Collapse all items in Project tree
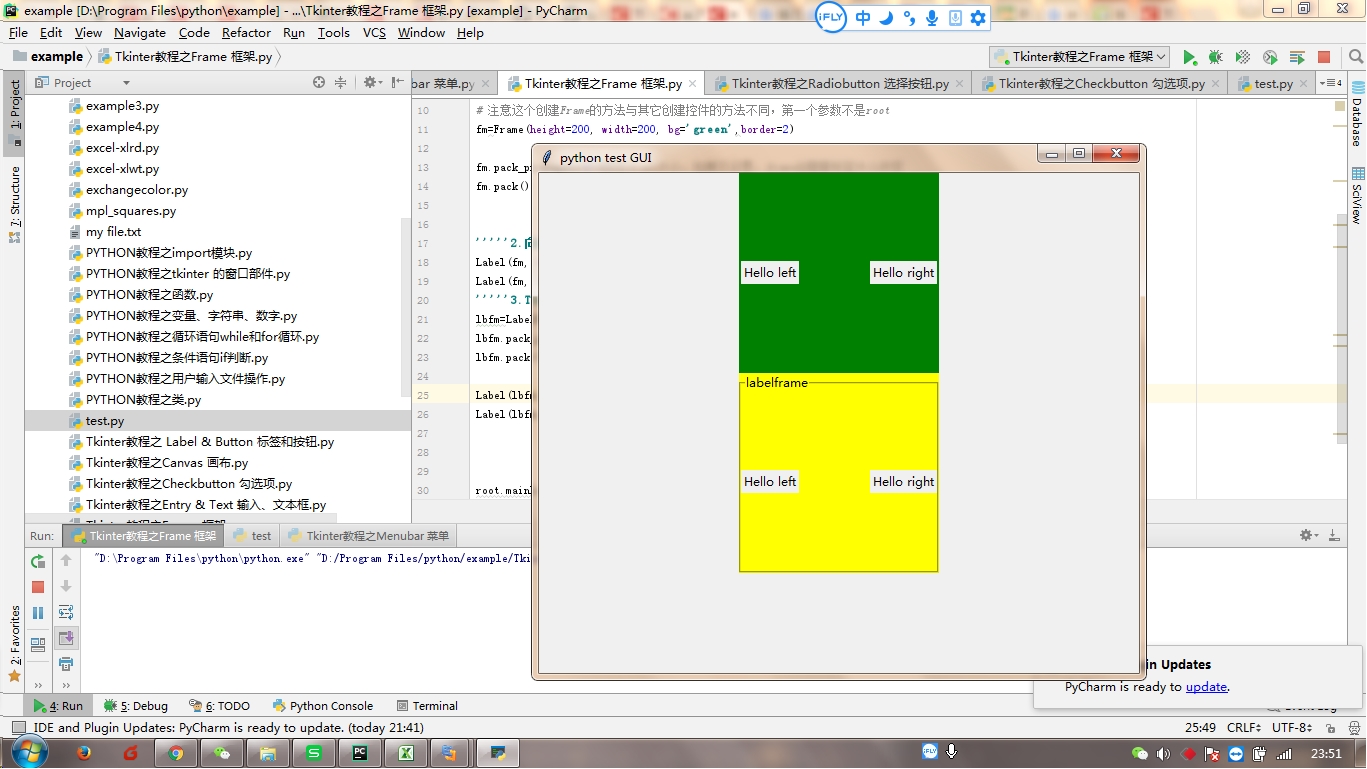This screenshot has height=769, width=1367. point(341,83)
